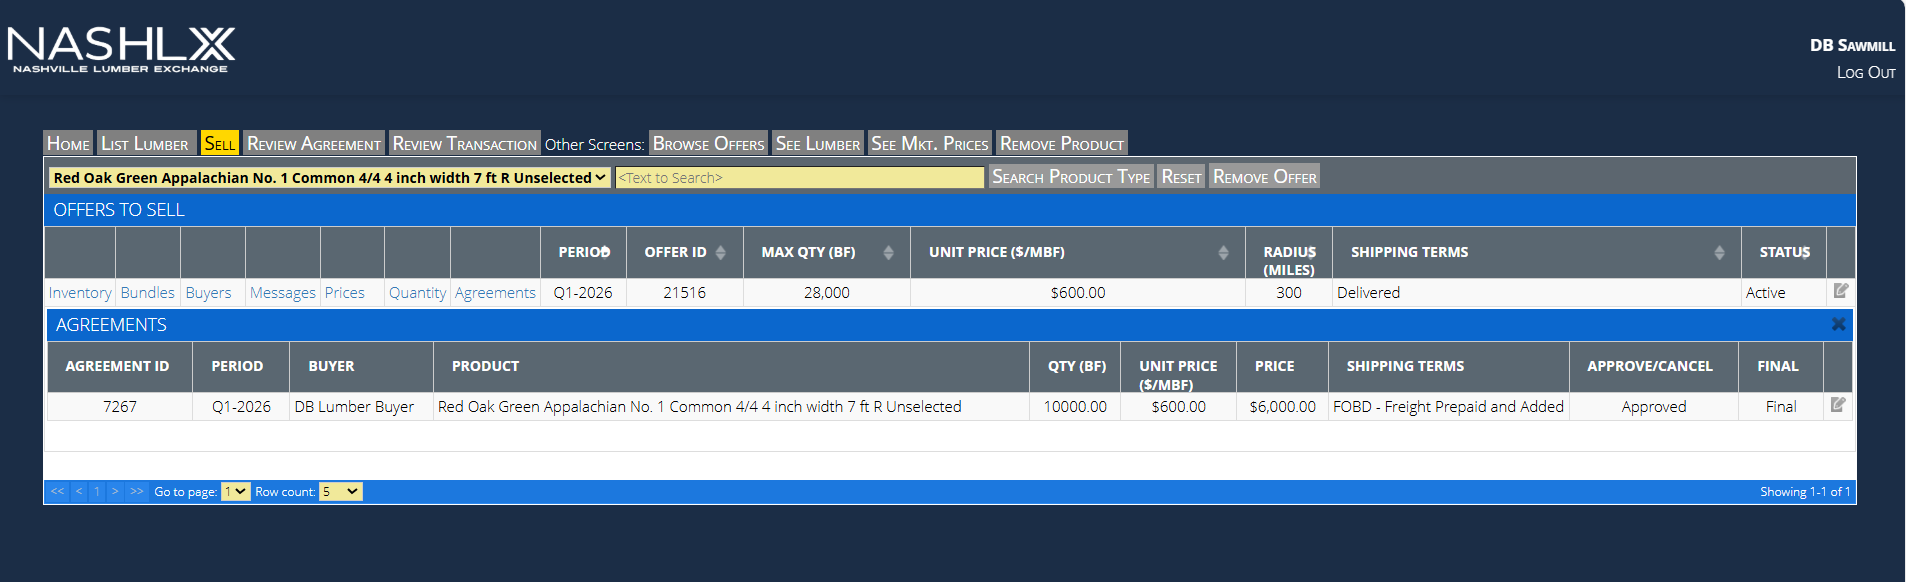Viewport: 1906px width, 582px height.
Task: Close the Agreements panel with the X icon
Action: (x=1838, y=324)
